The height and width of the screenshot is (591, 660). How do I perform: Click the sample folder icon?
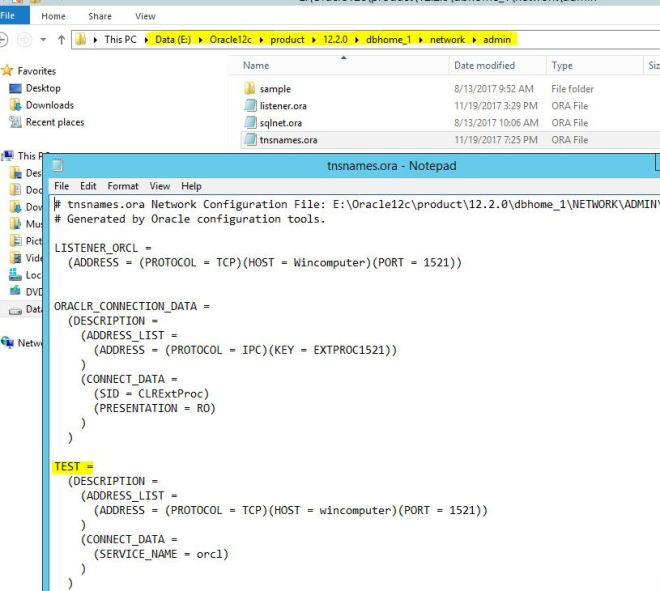[250, 89]
